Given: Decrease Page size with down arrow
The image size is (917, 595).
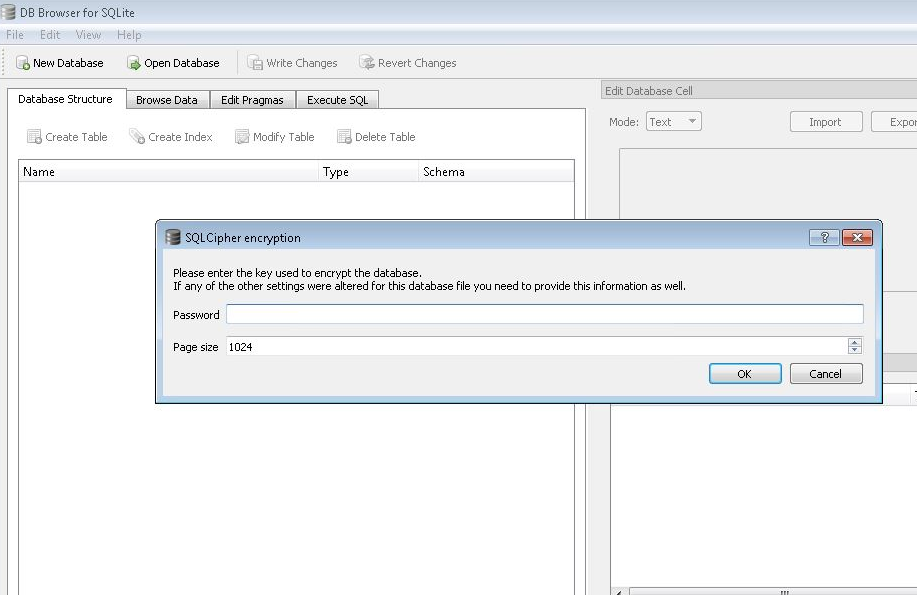Looking at the screenshot, I should click(854, 350).
